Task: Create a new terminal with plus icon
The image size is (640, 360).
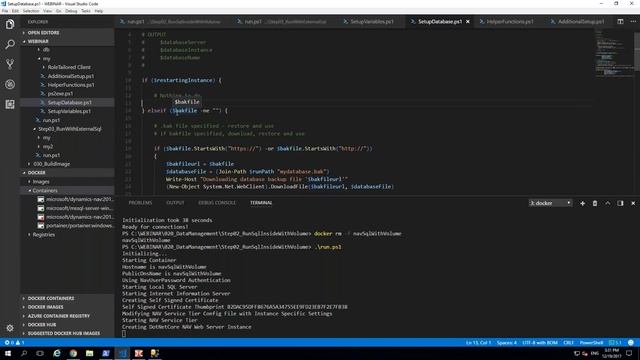Action: [x=582, y=203]
